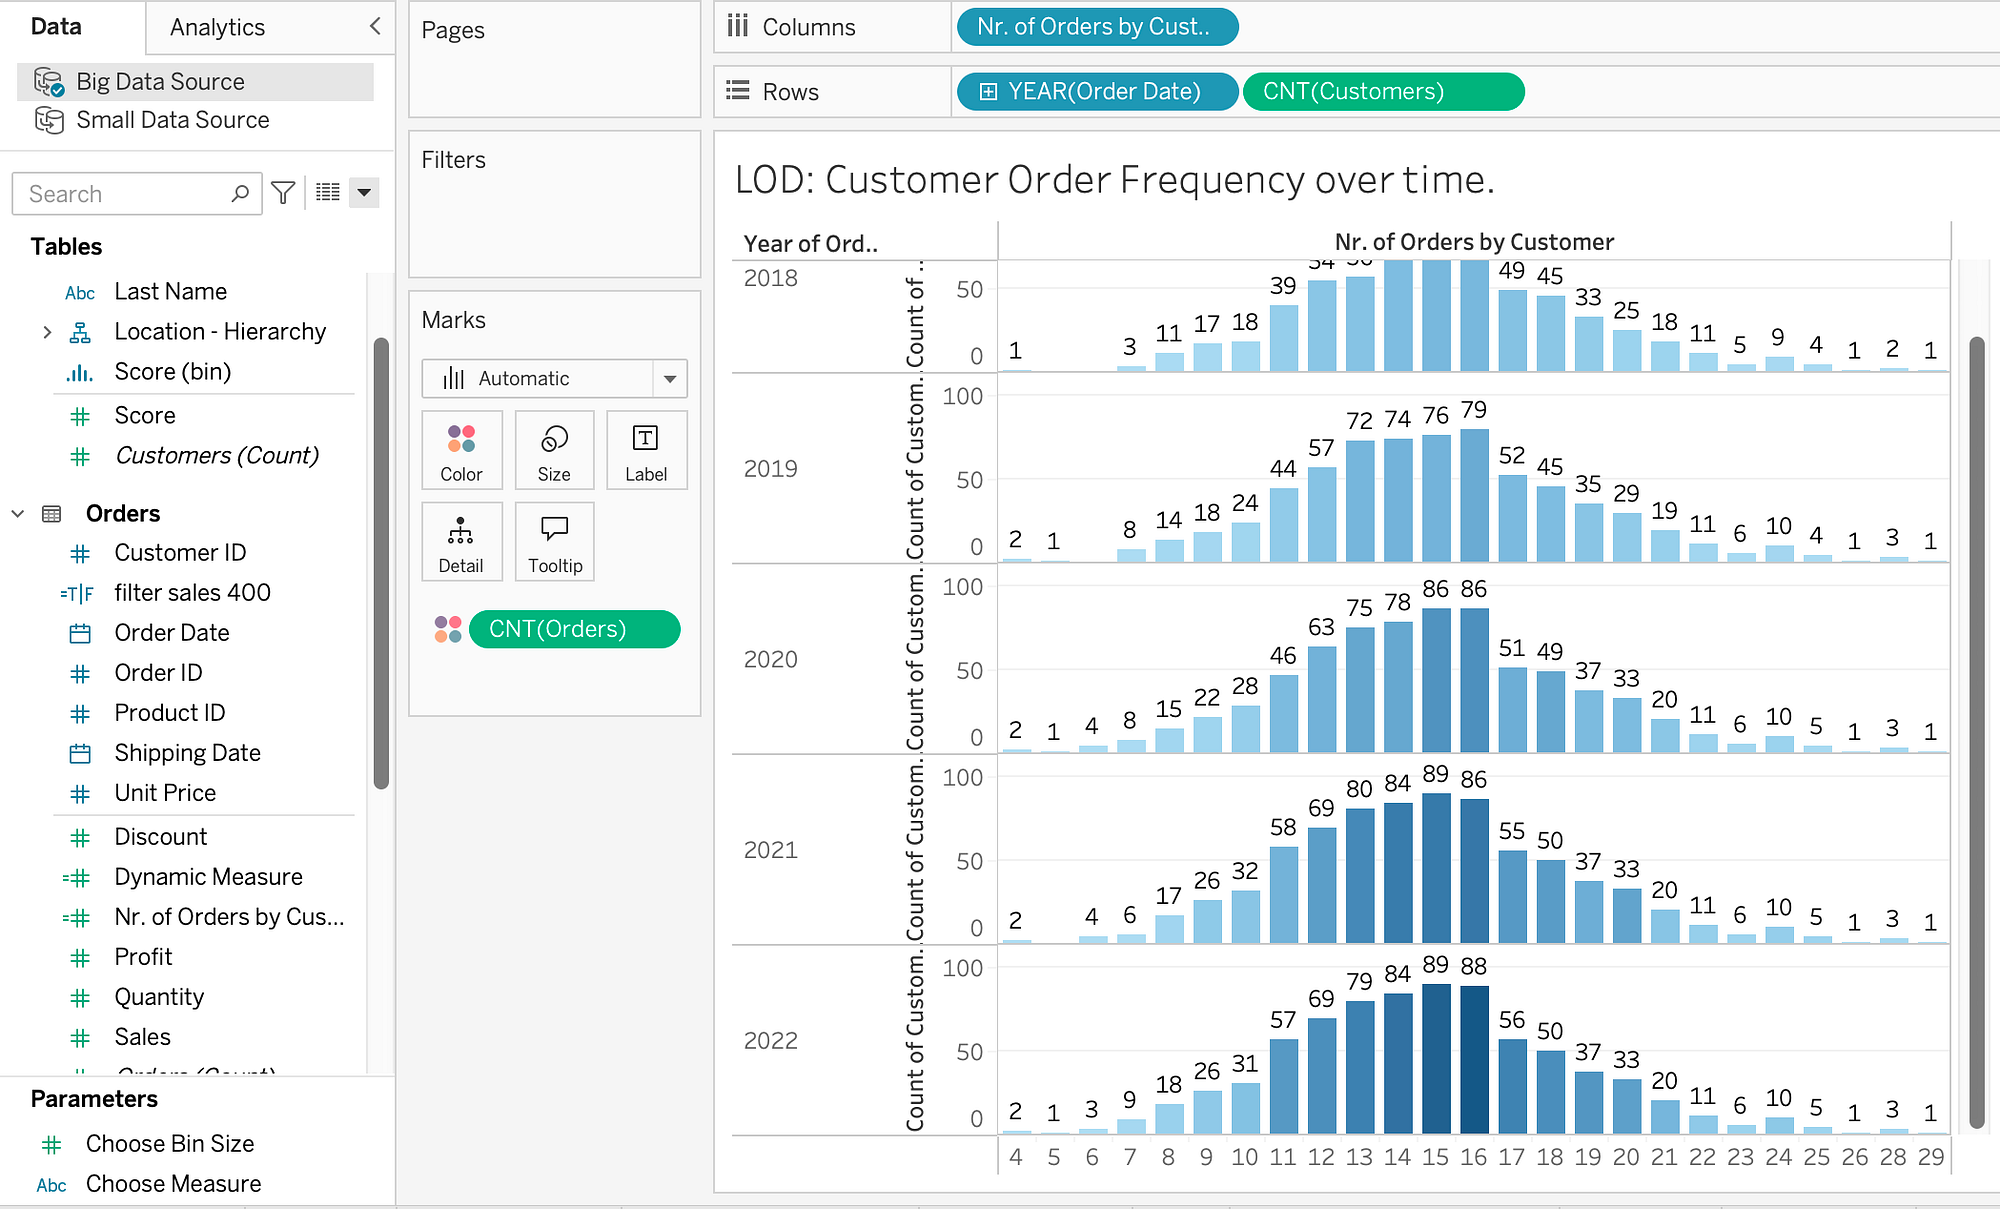Click the search magnifier icon
Image resolution: width=2000 pixels, height=1209 pixels.
240,193
